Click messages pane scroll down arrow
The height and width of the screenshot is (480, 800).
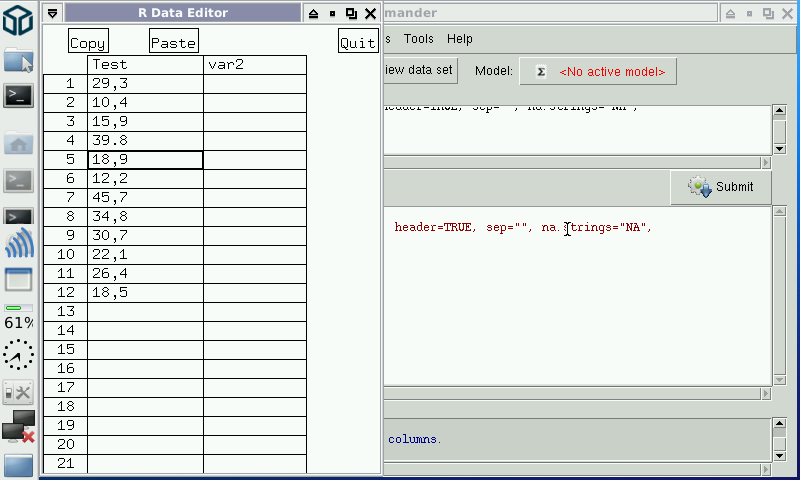click(x=780, y=456)
